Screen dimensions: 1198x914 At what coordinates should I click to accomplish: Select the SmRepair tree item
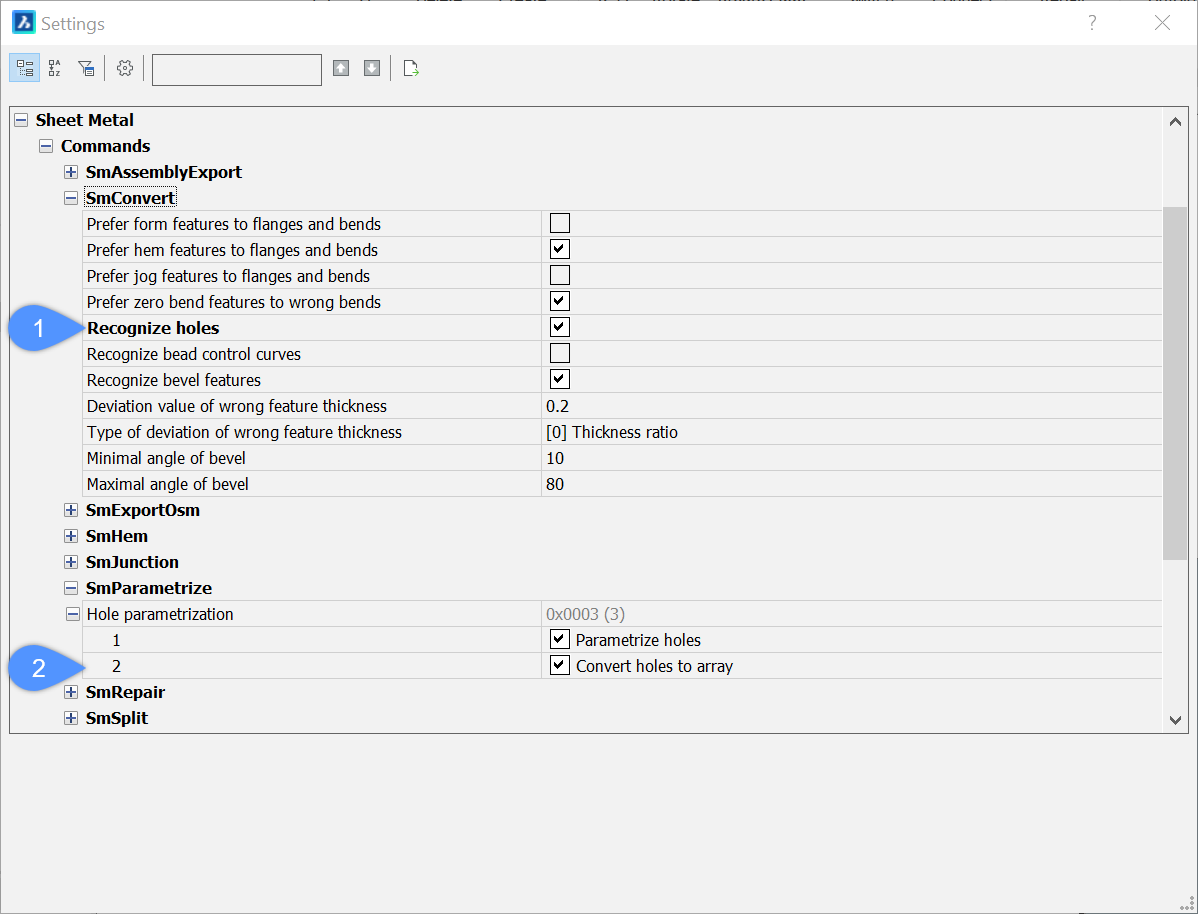(x=125, y=692)
